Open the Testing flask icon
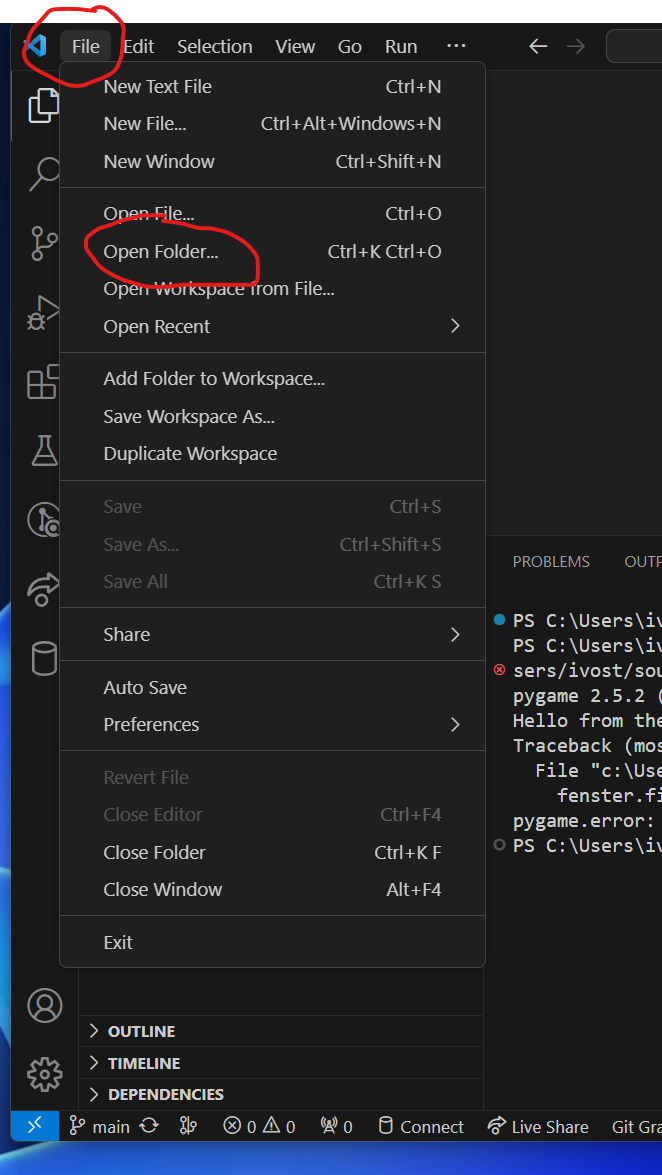Image resolution: width=662 pixels, height=1175 pixels. pos(43,450)
